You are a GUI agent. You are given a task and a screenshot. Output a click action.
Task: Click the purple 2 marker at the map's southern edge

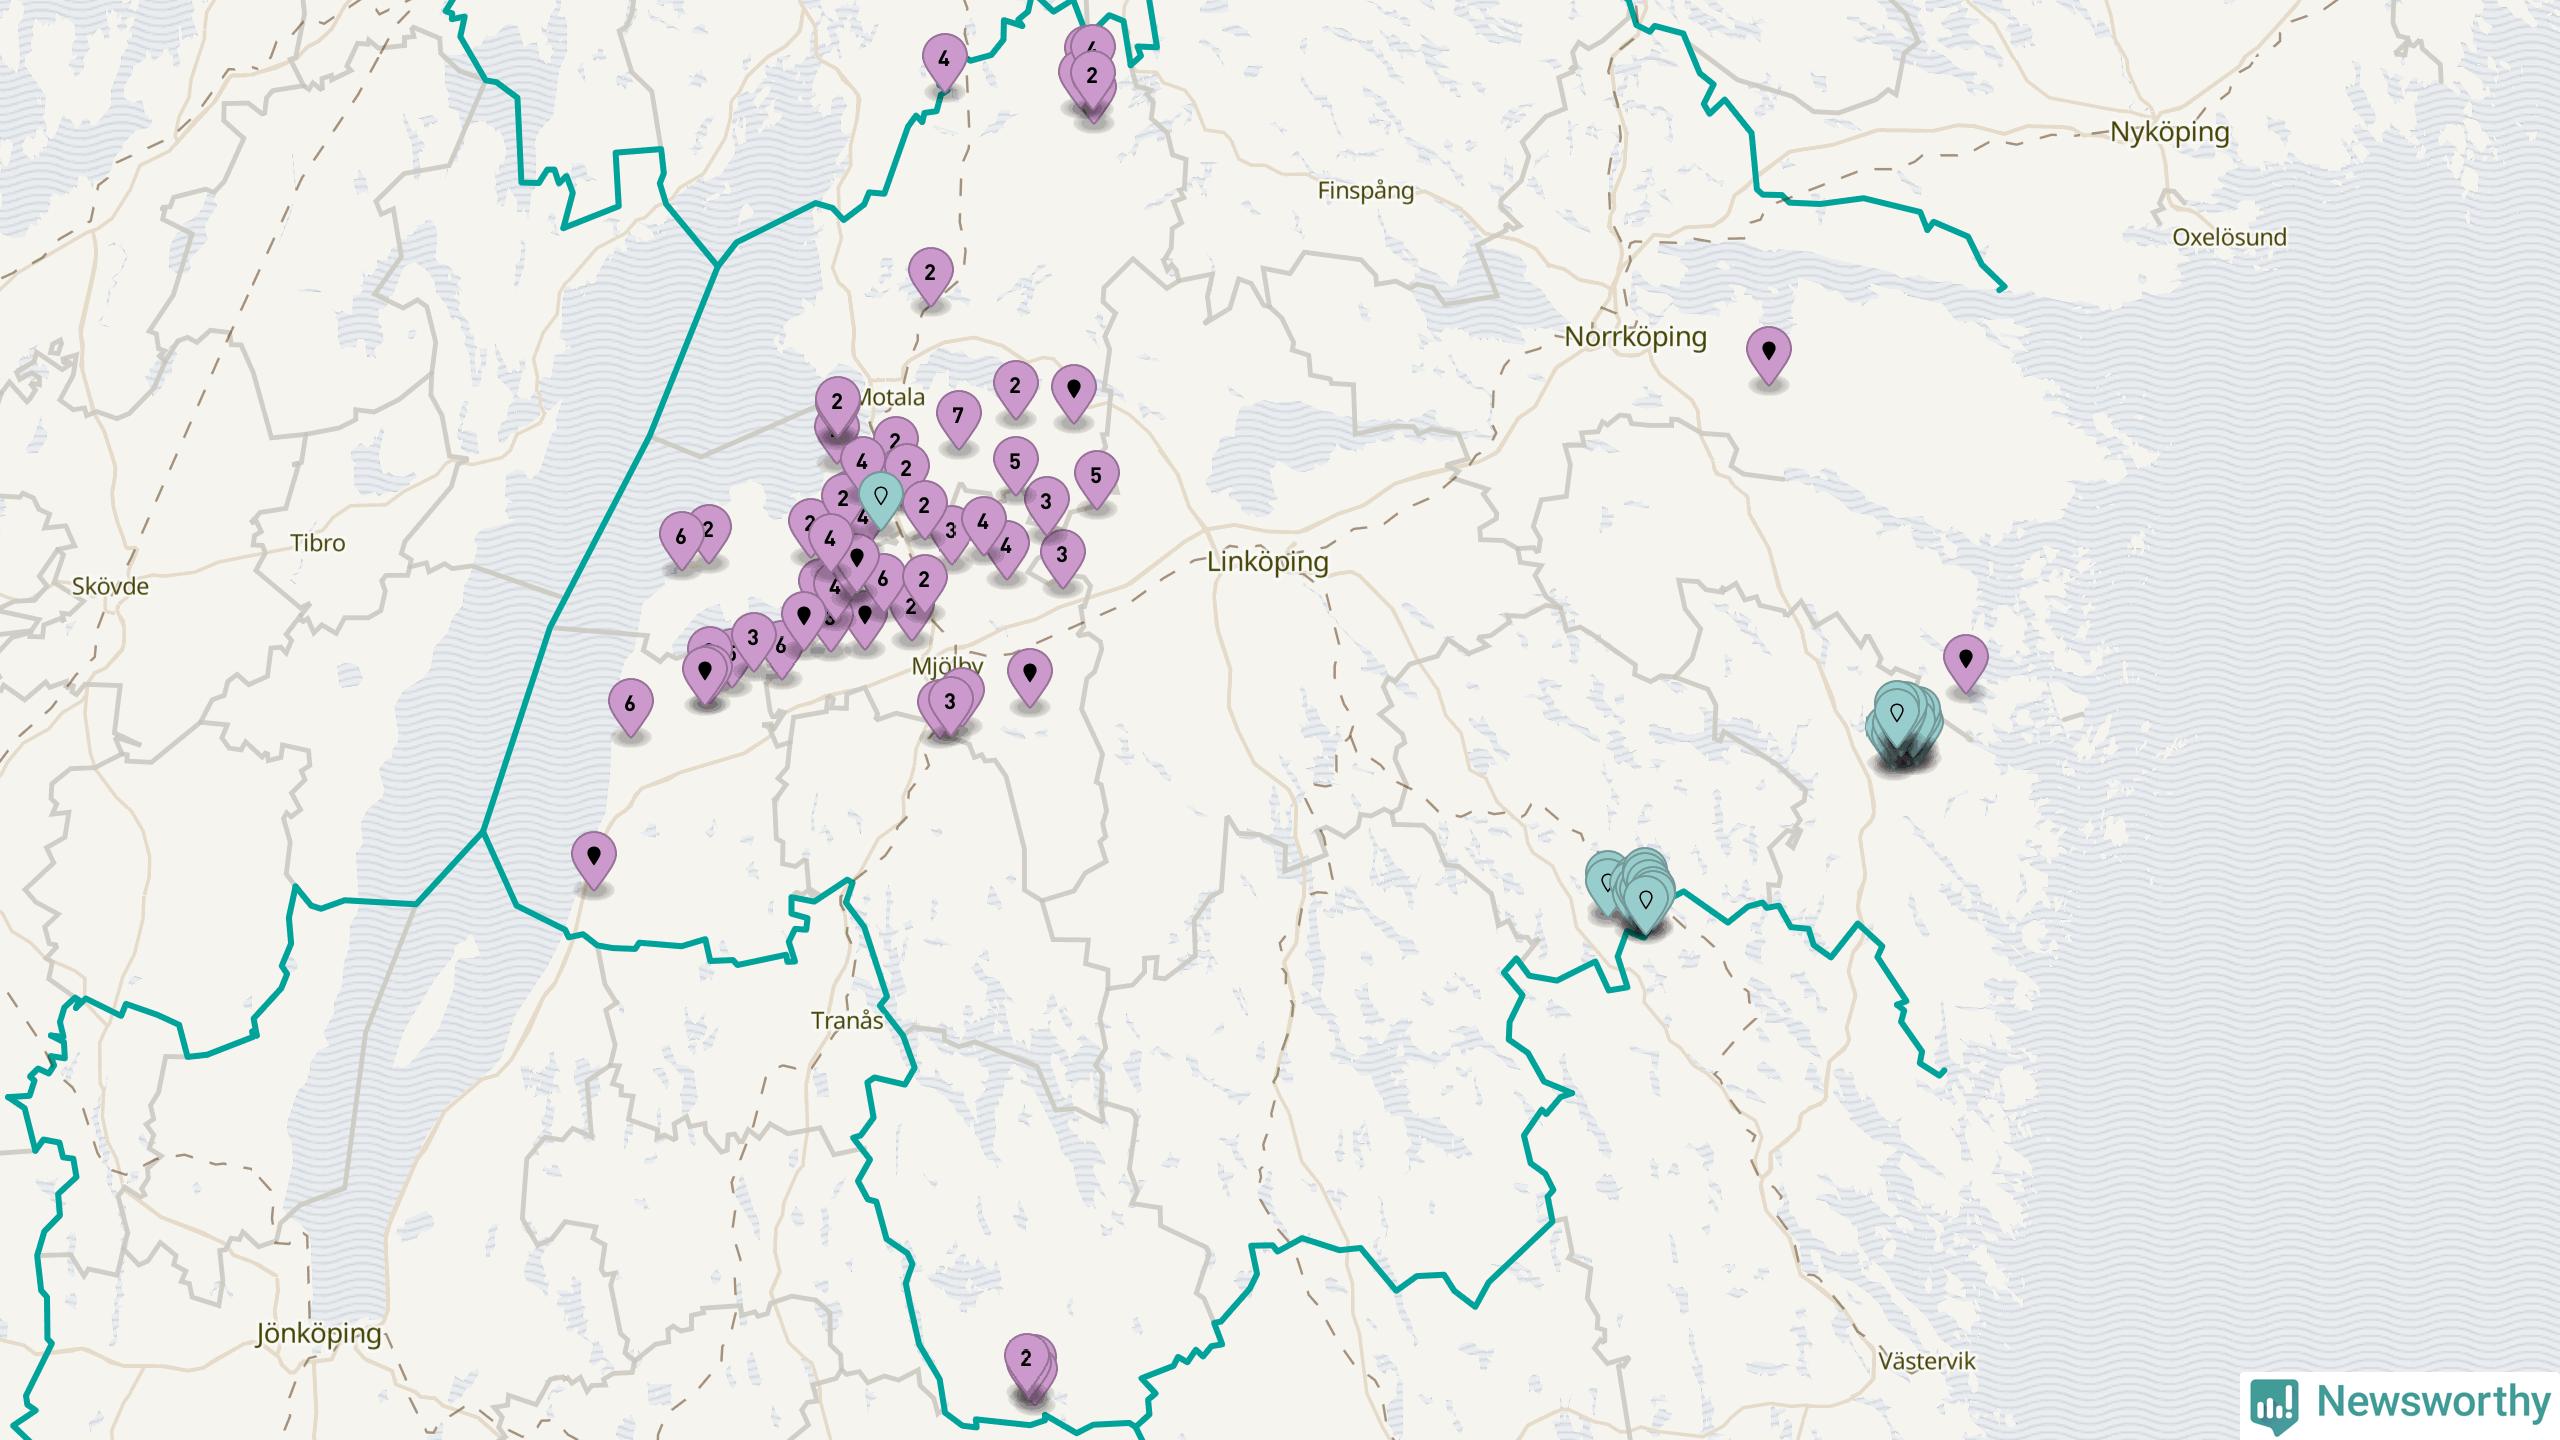pos(1027,1362)
